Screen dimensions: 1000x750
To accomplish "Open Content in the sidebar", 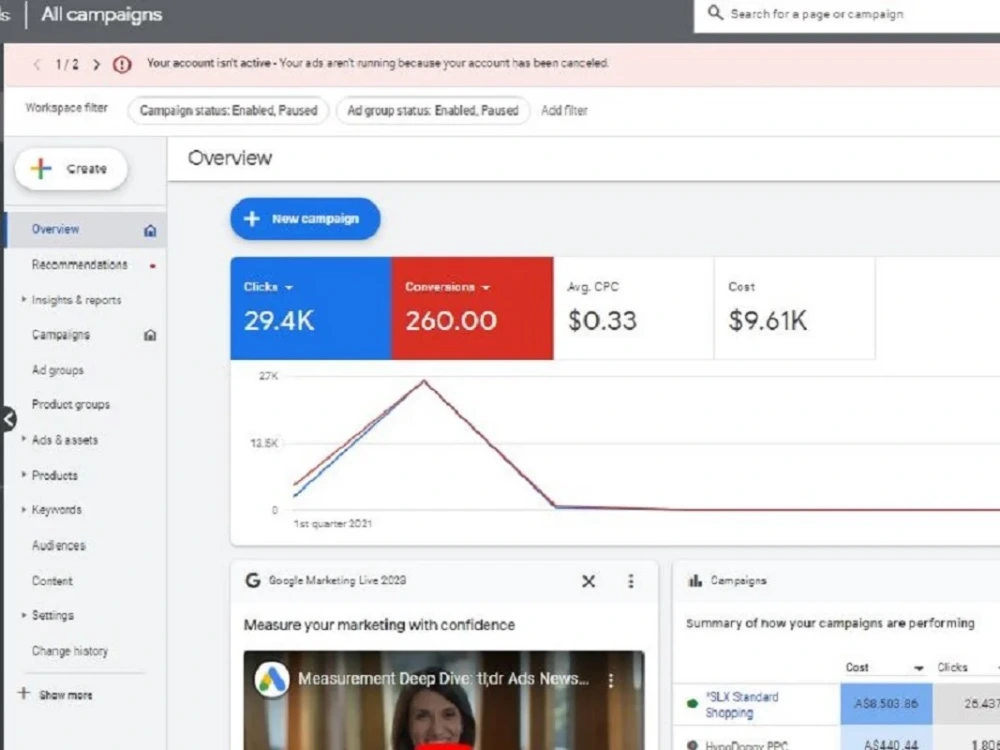I will click(52, 581).
